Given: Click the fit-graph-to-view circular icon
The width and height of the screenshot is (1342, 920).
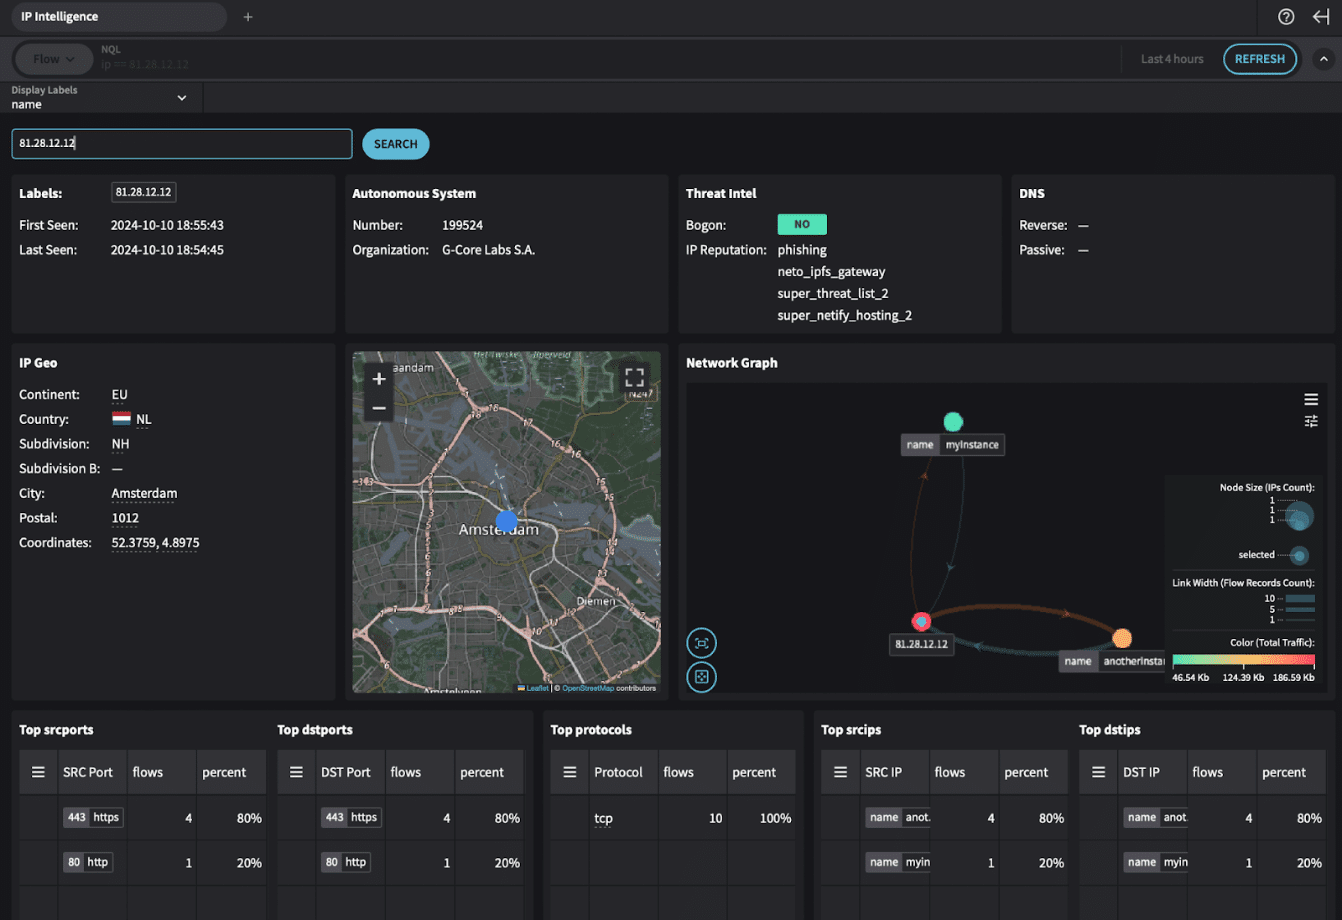Looking at the screenshot, I should click(x=701, y=643).
